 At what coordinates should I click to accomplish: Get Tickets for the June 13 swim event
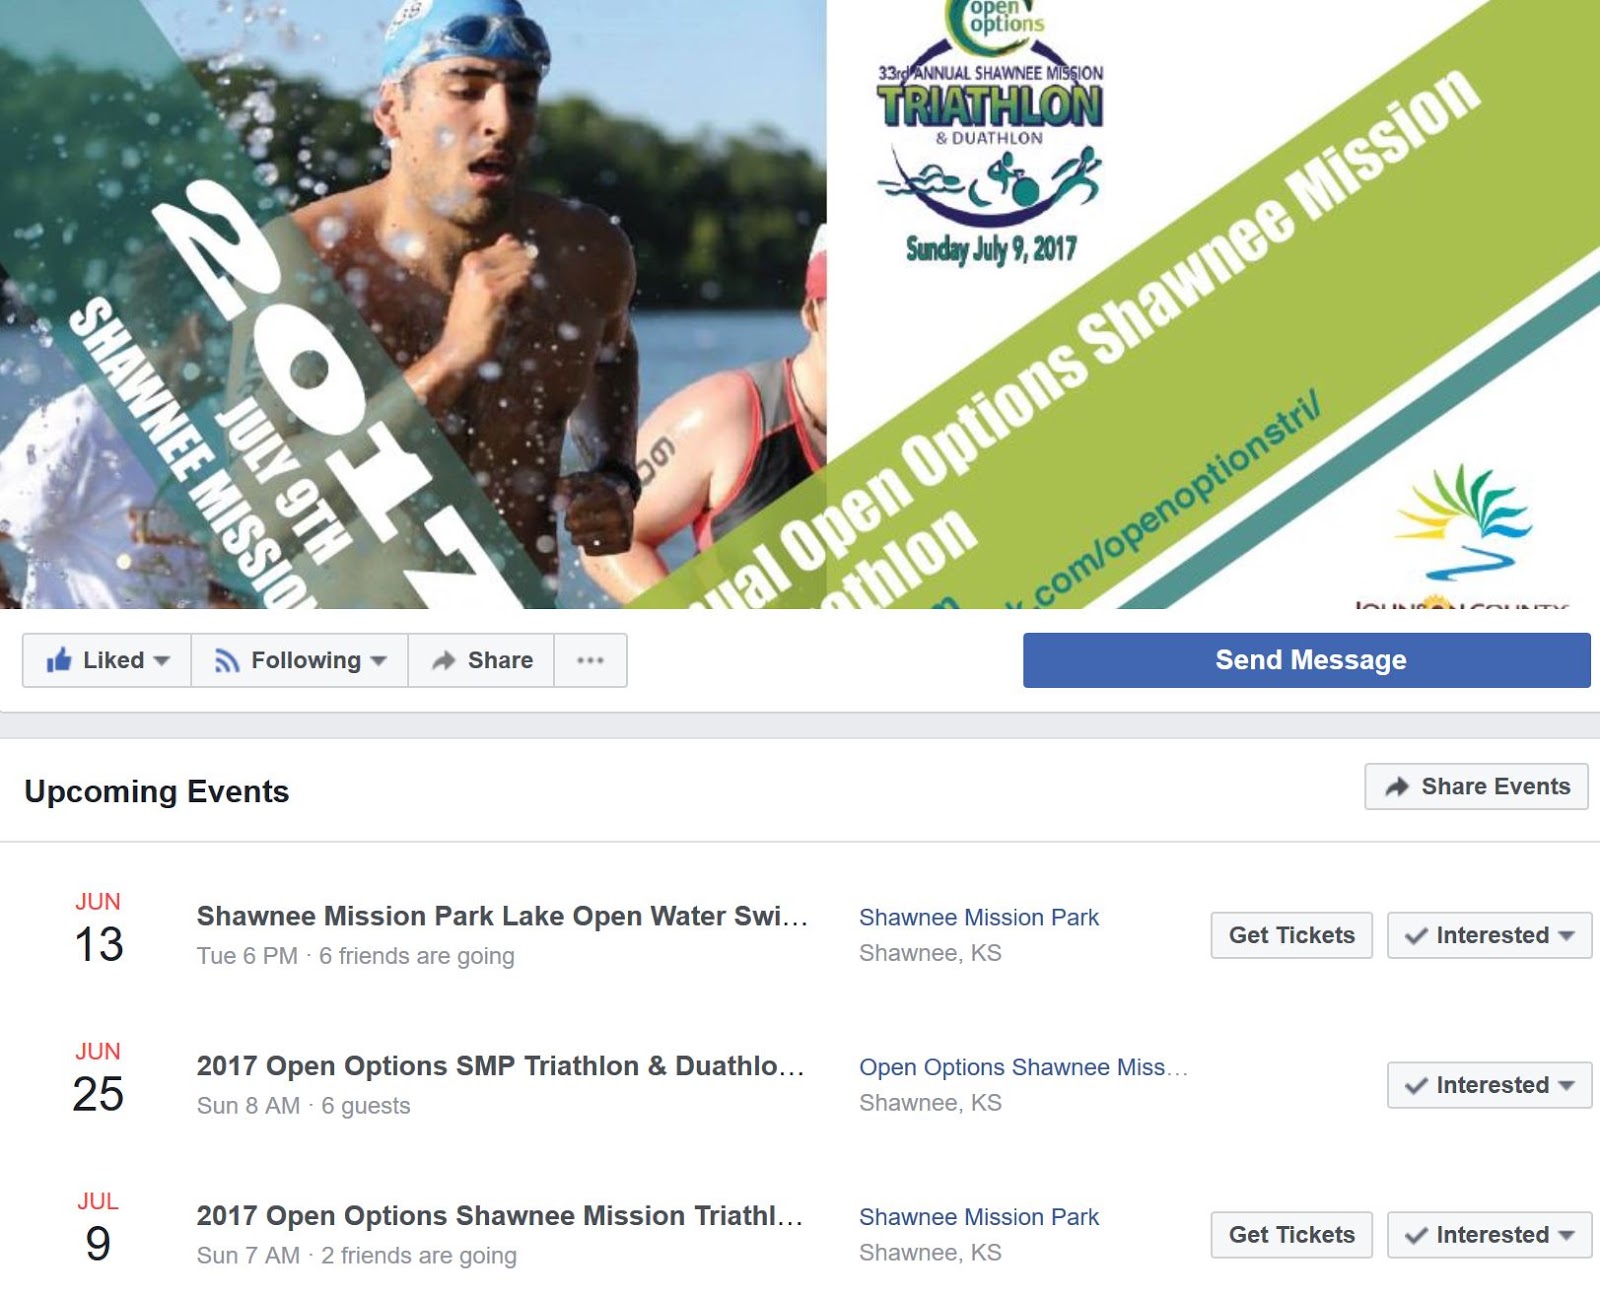point(1291,935)
